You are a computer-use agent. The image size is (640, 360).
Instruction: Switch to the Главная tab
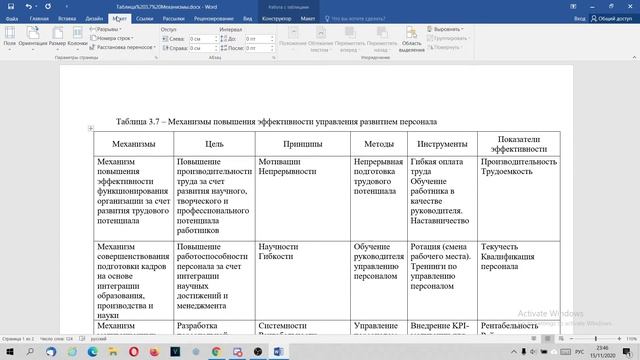[39, 18]
